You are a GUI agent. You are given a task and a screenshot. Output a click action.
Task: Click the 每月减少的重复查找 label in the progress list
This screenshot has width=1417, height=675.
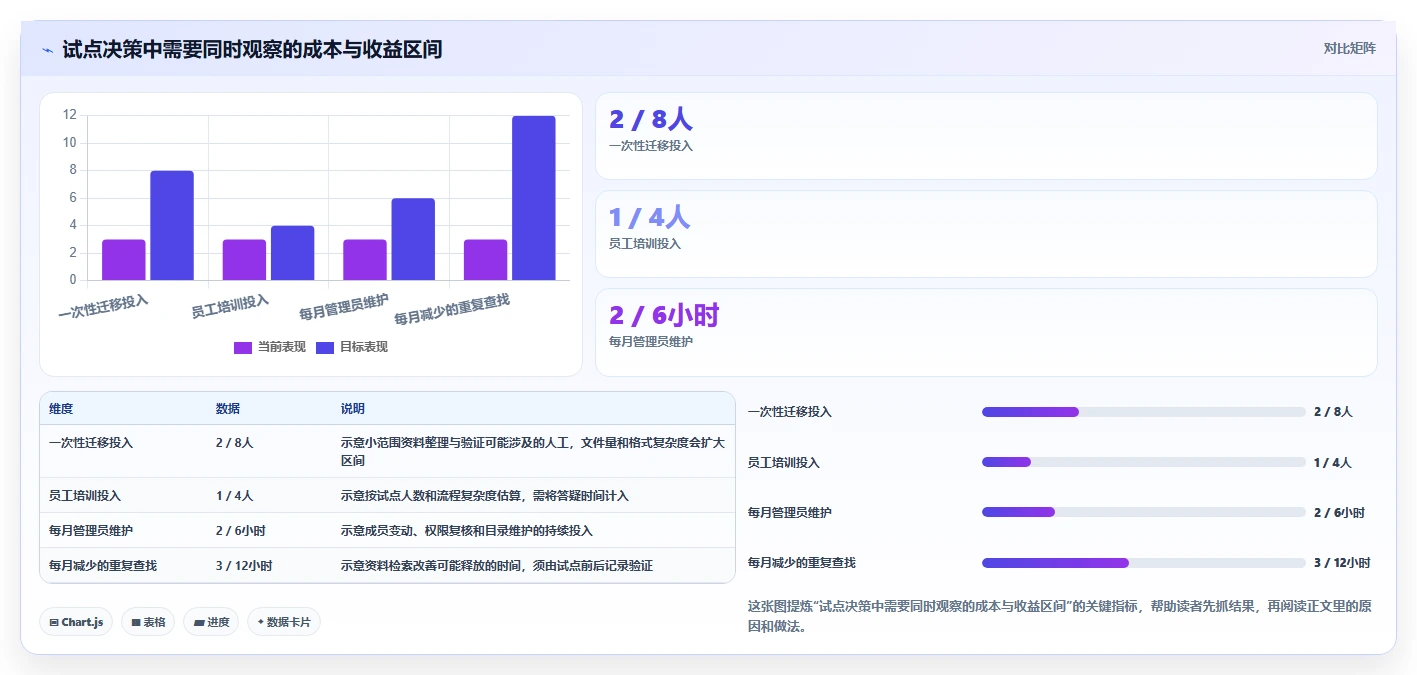[x=802, y=563]
